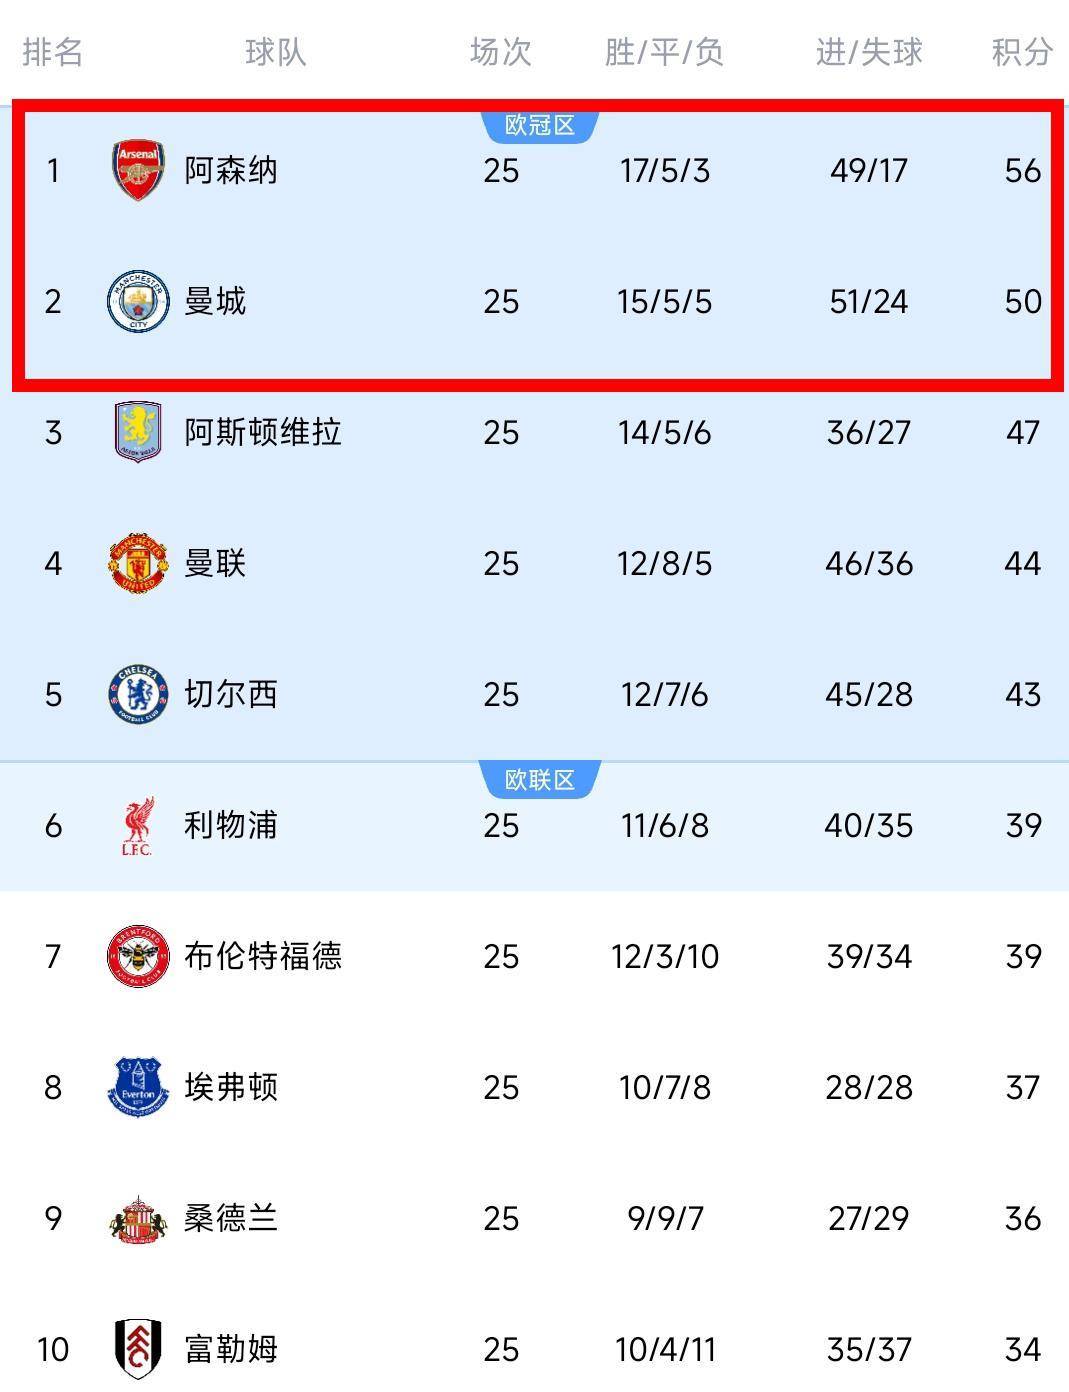Click Fulham's 10/4/11 record
This screenshot has width=1069, height=1392.
click(x=665, y=1349)
